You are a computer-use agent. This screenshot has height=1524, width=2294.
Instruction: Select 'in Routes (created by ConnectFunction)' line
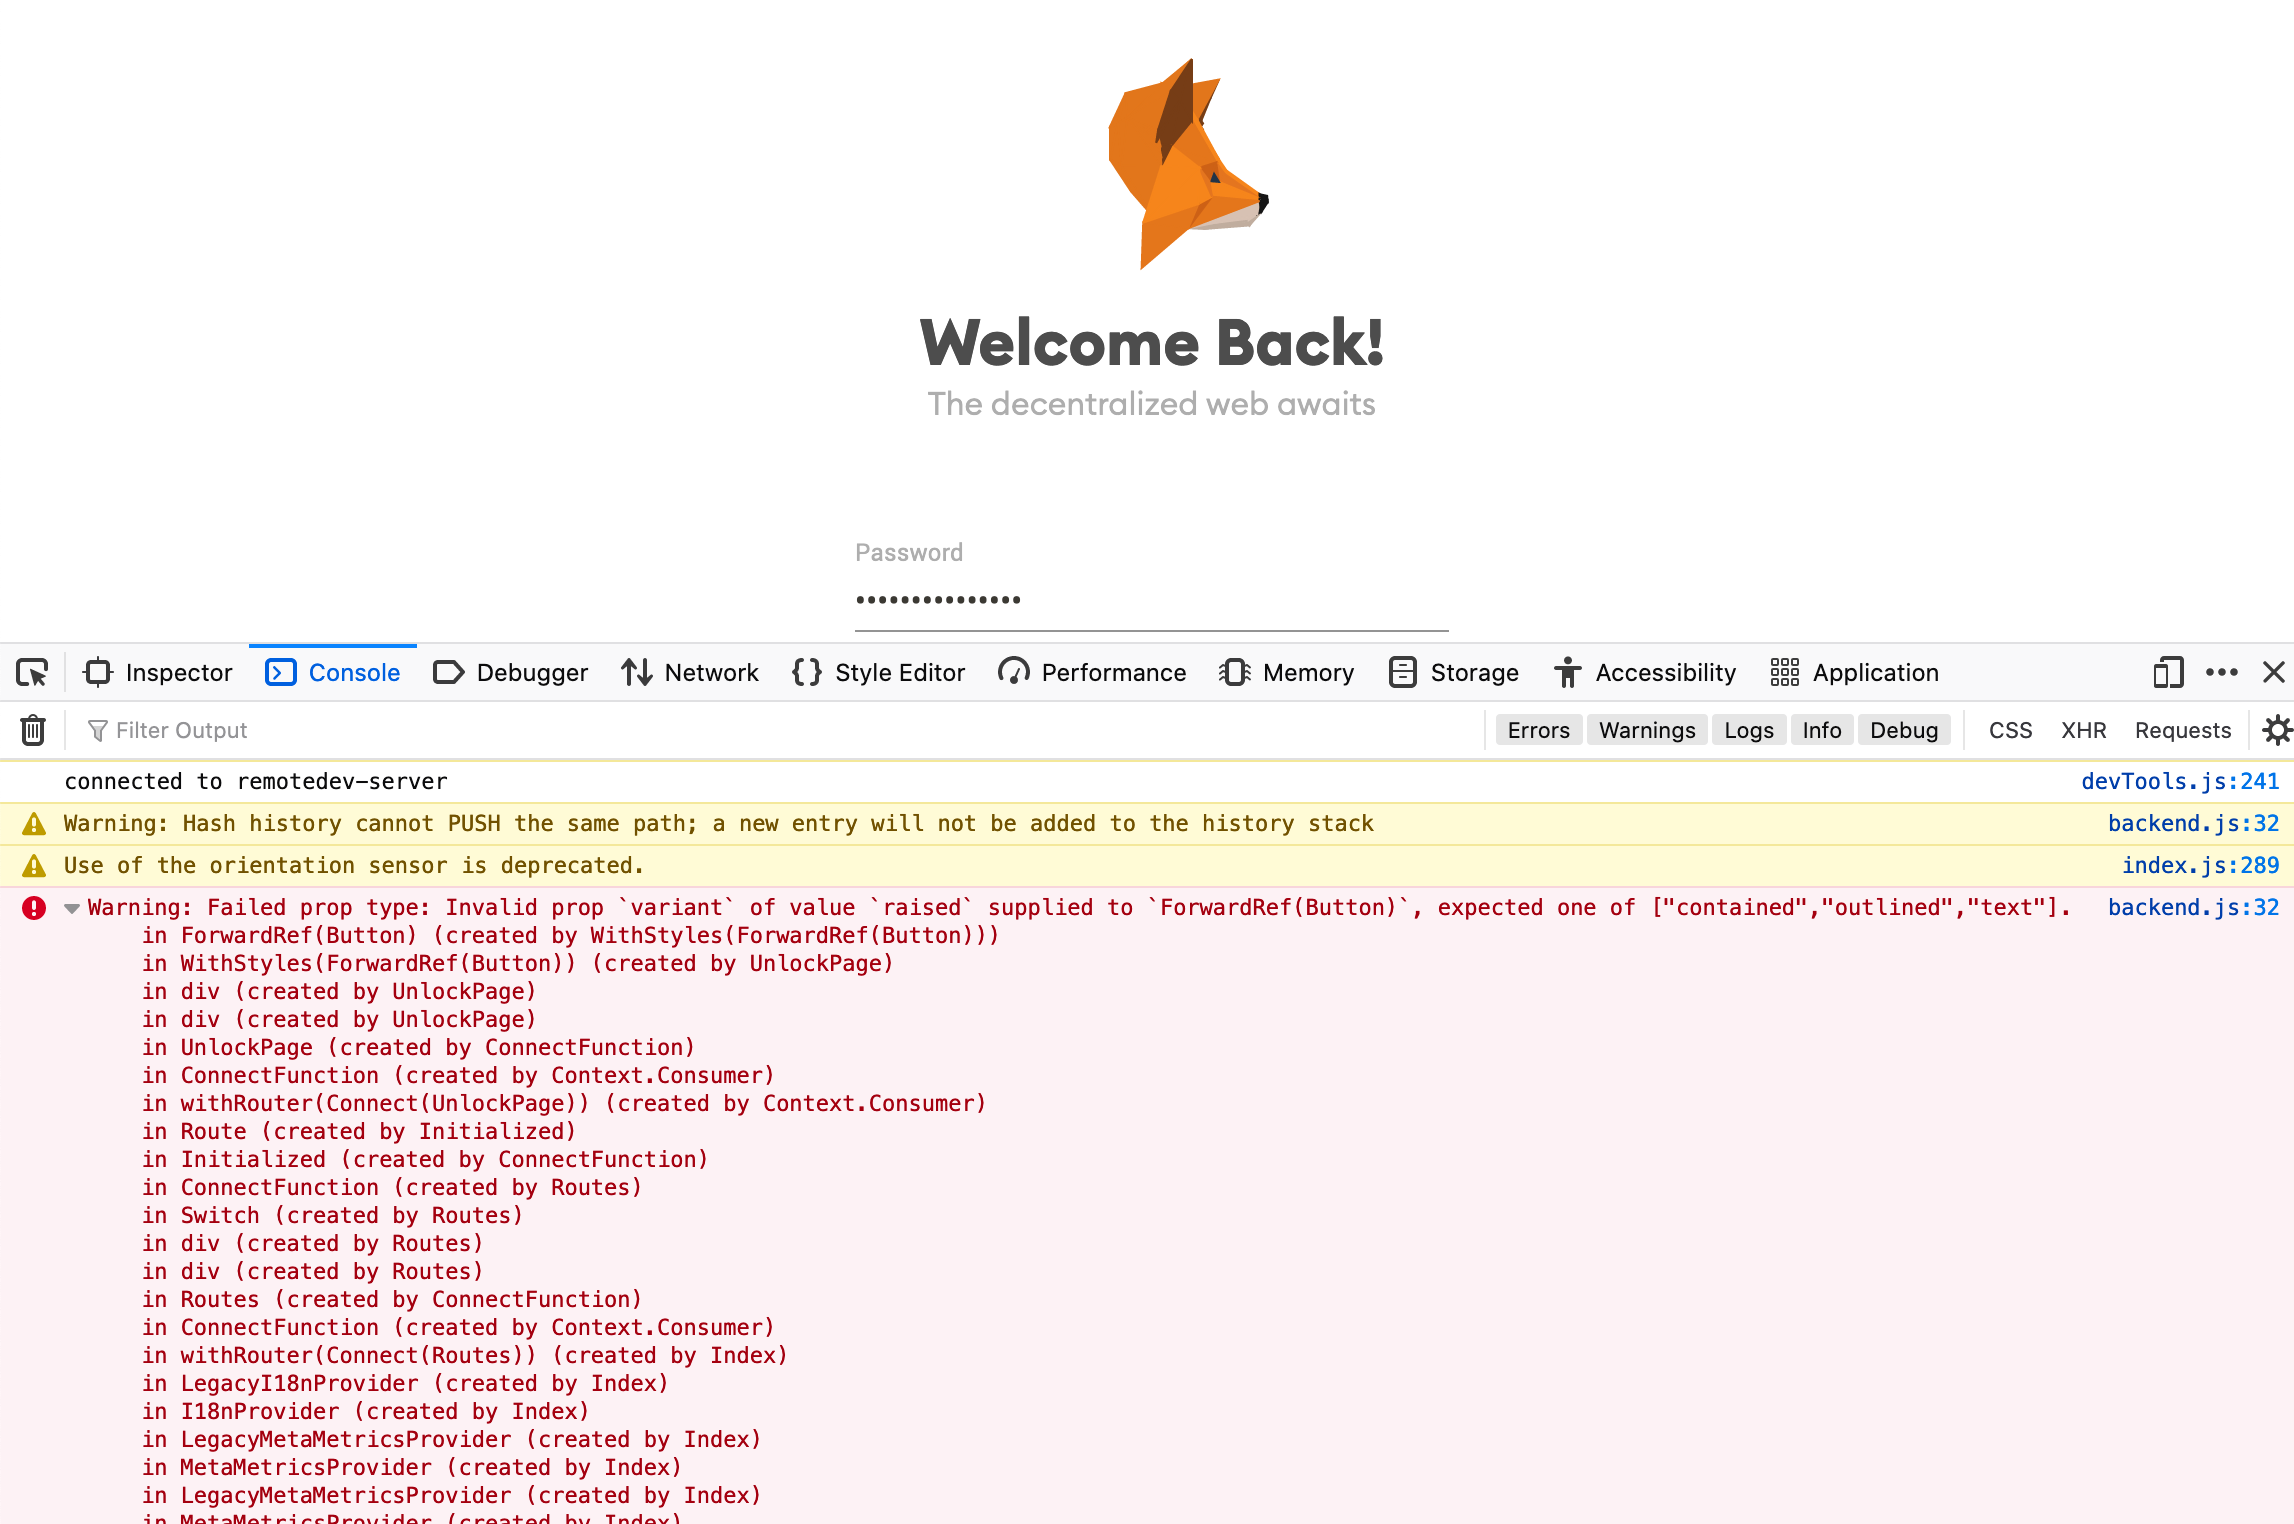click(391, 1300)
